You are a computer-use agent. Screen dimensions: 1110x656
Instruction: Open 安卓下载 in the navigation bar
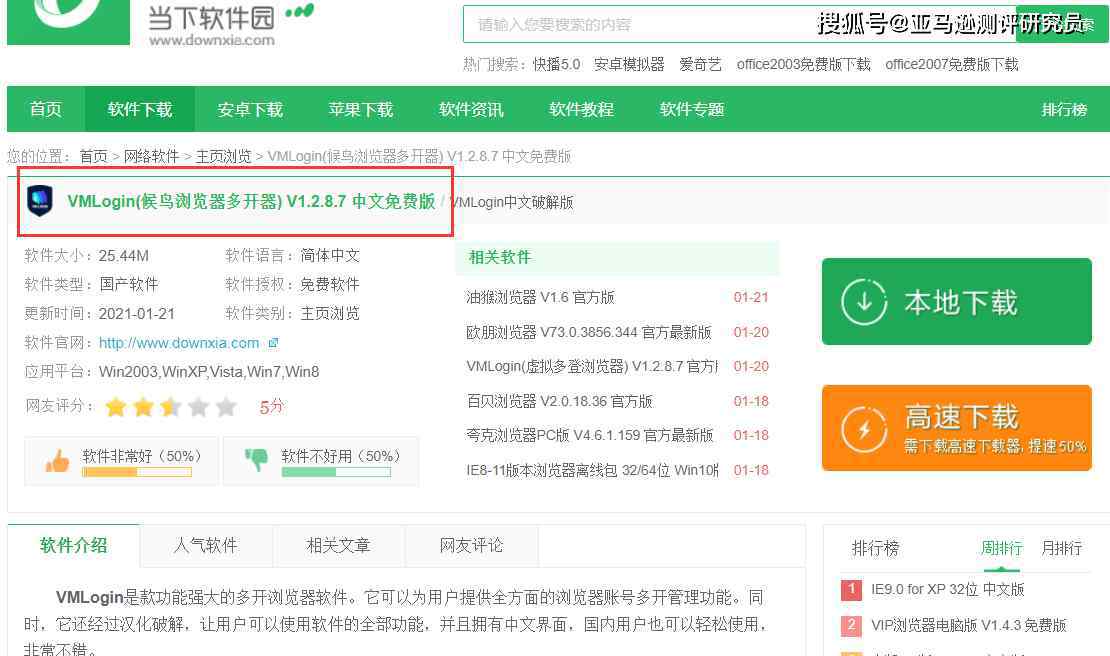point(250,109)
